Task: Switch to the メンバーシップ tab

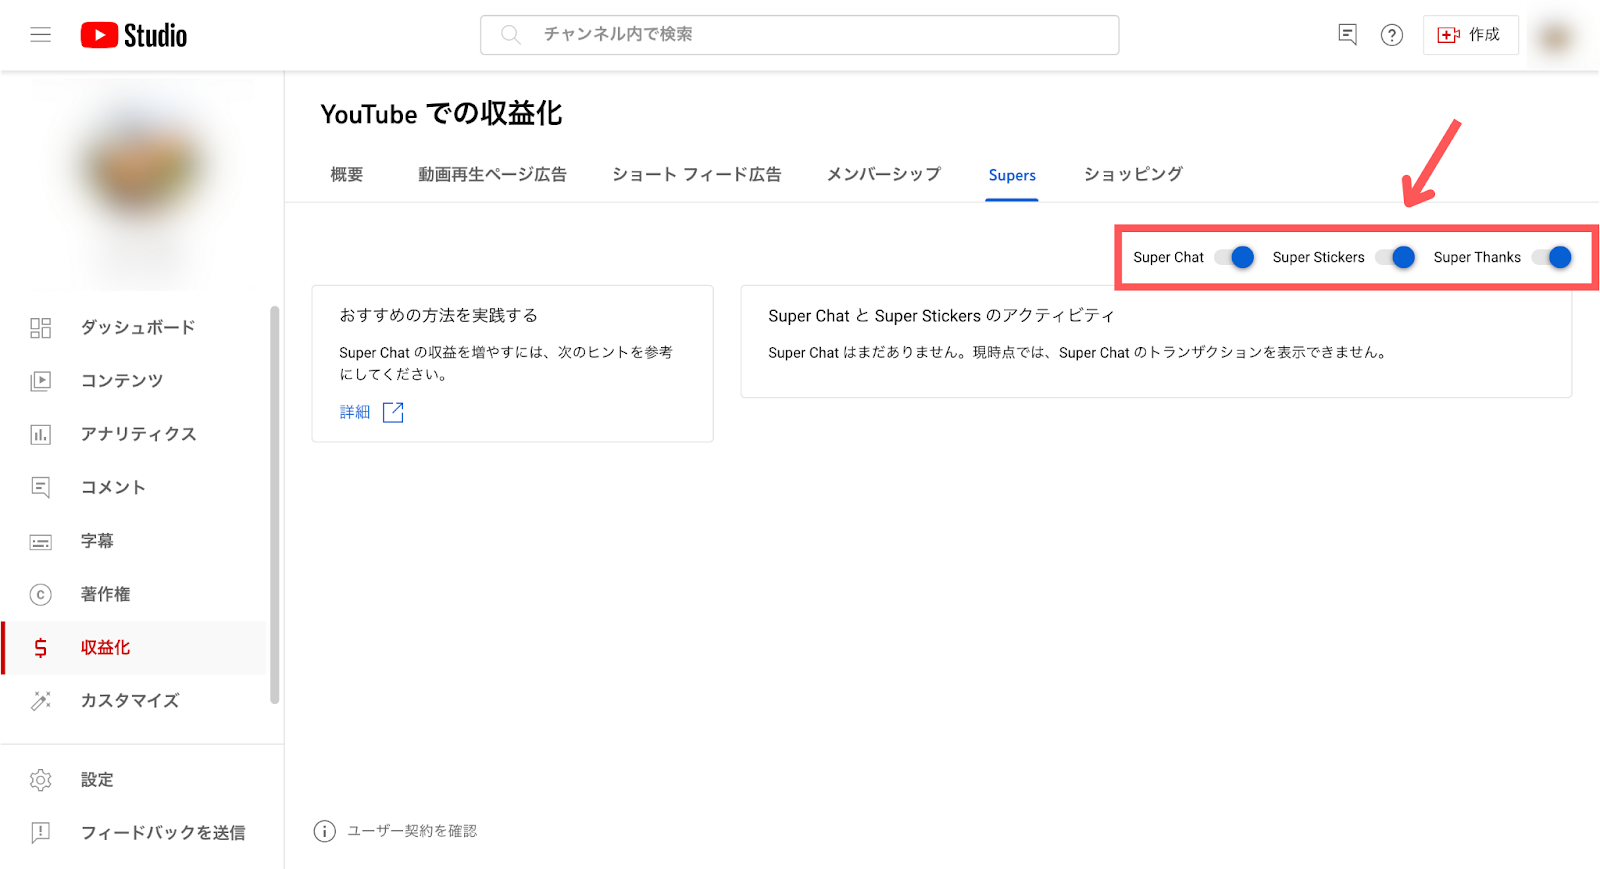Action: [x=883, y=175]
